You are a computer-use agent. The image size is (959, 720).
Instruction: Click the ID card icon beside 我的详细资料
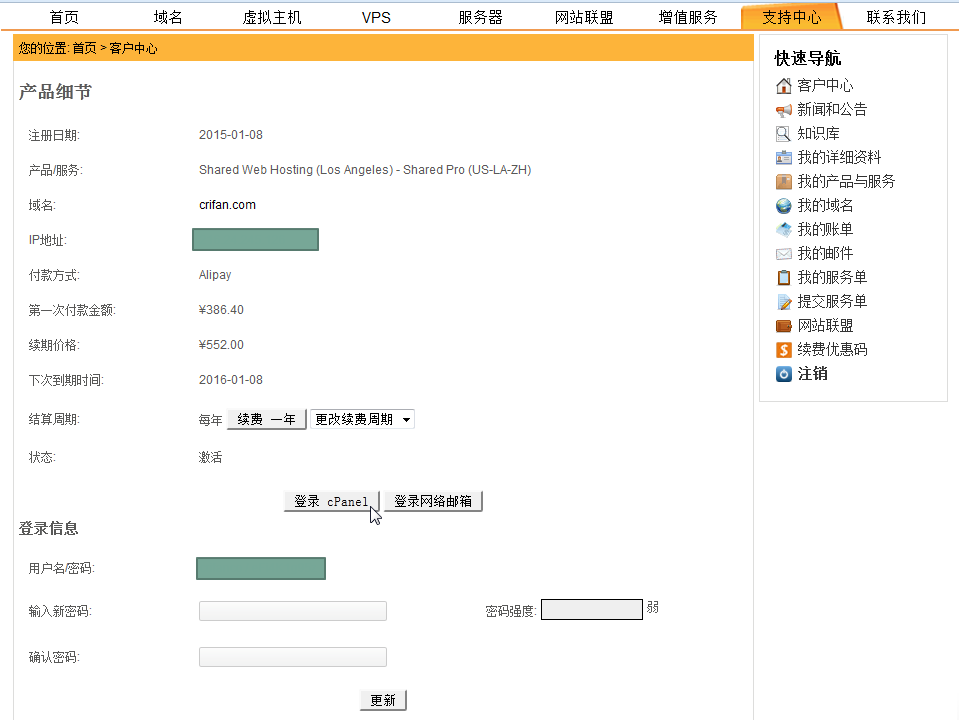click(x=783, y=158)
